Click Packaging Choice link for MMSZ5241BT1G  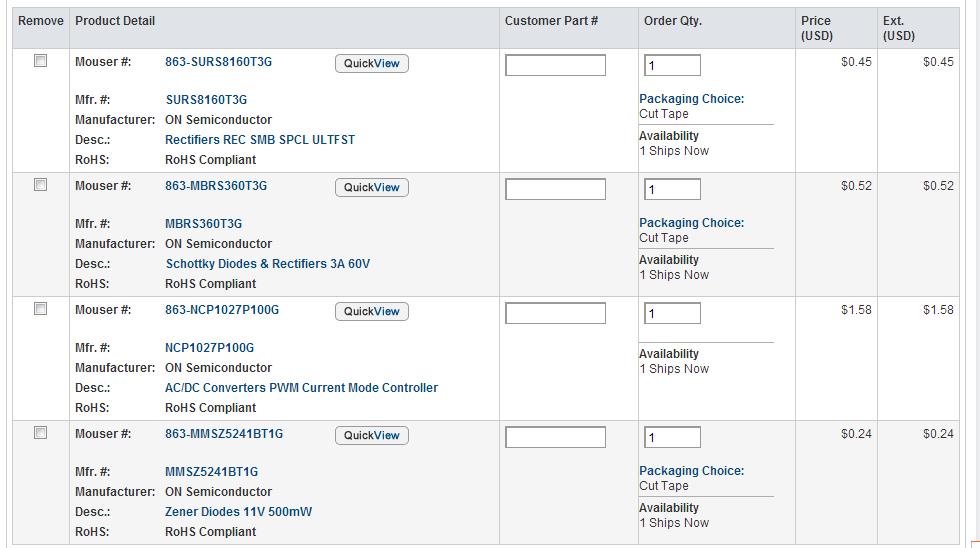(x=691, y=471)
